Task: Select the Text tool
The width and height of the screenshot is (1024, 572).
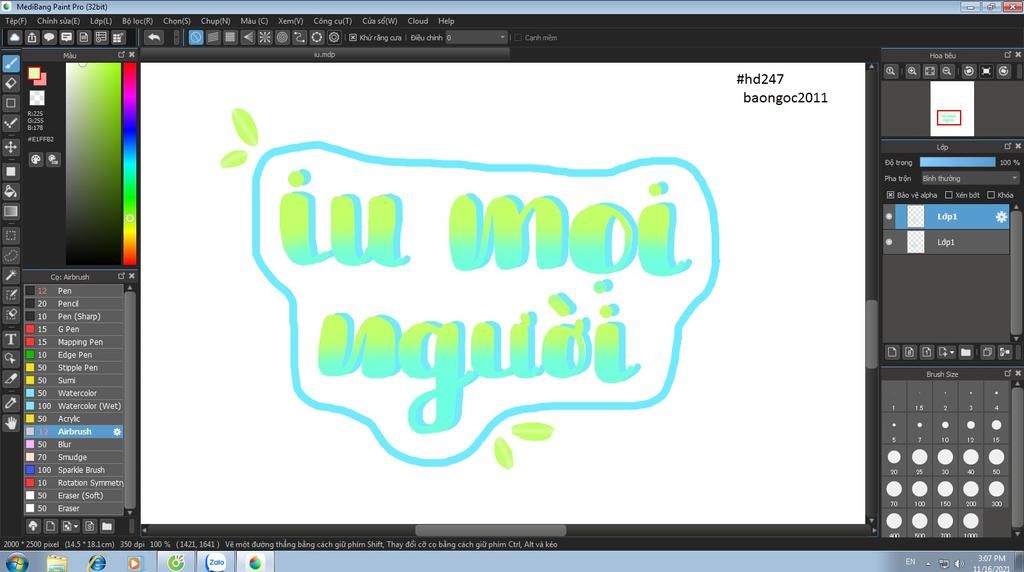Action: 11,338
